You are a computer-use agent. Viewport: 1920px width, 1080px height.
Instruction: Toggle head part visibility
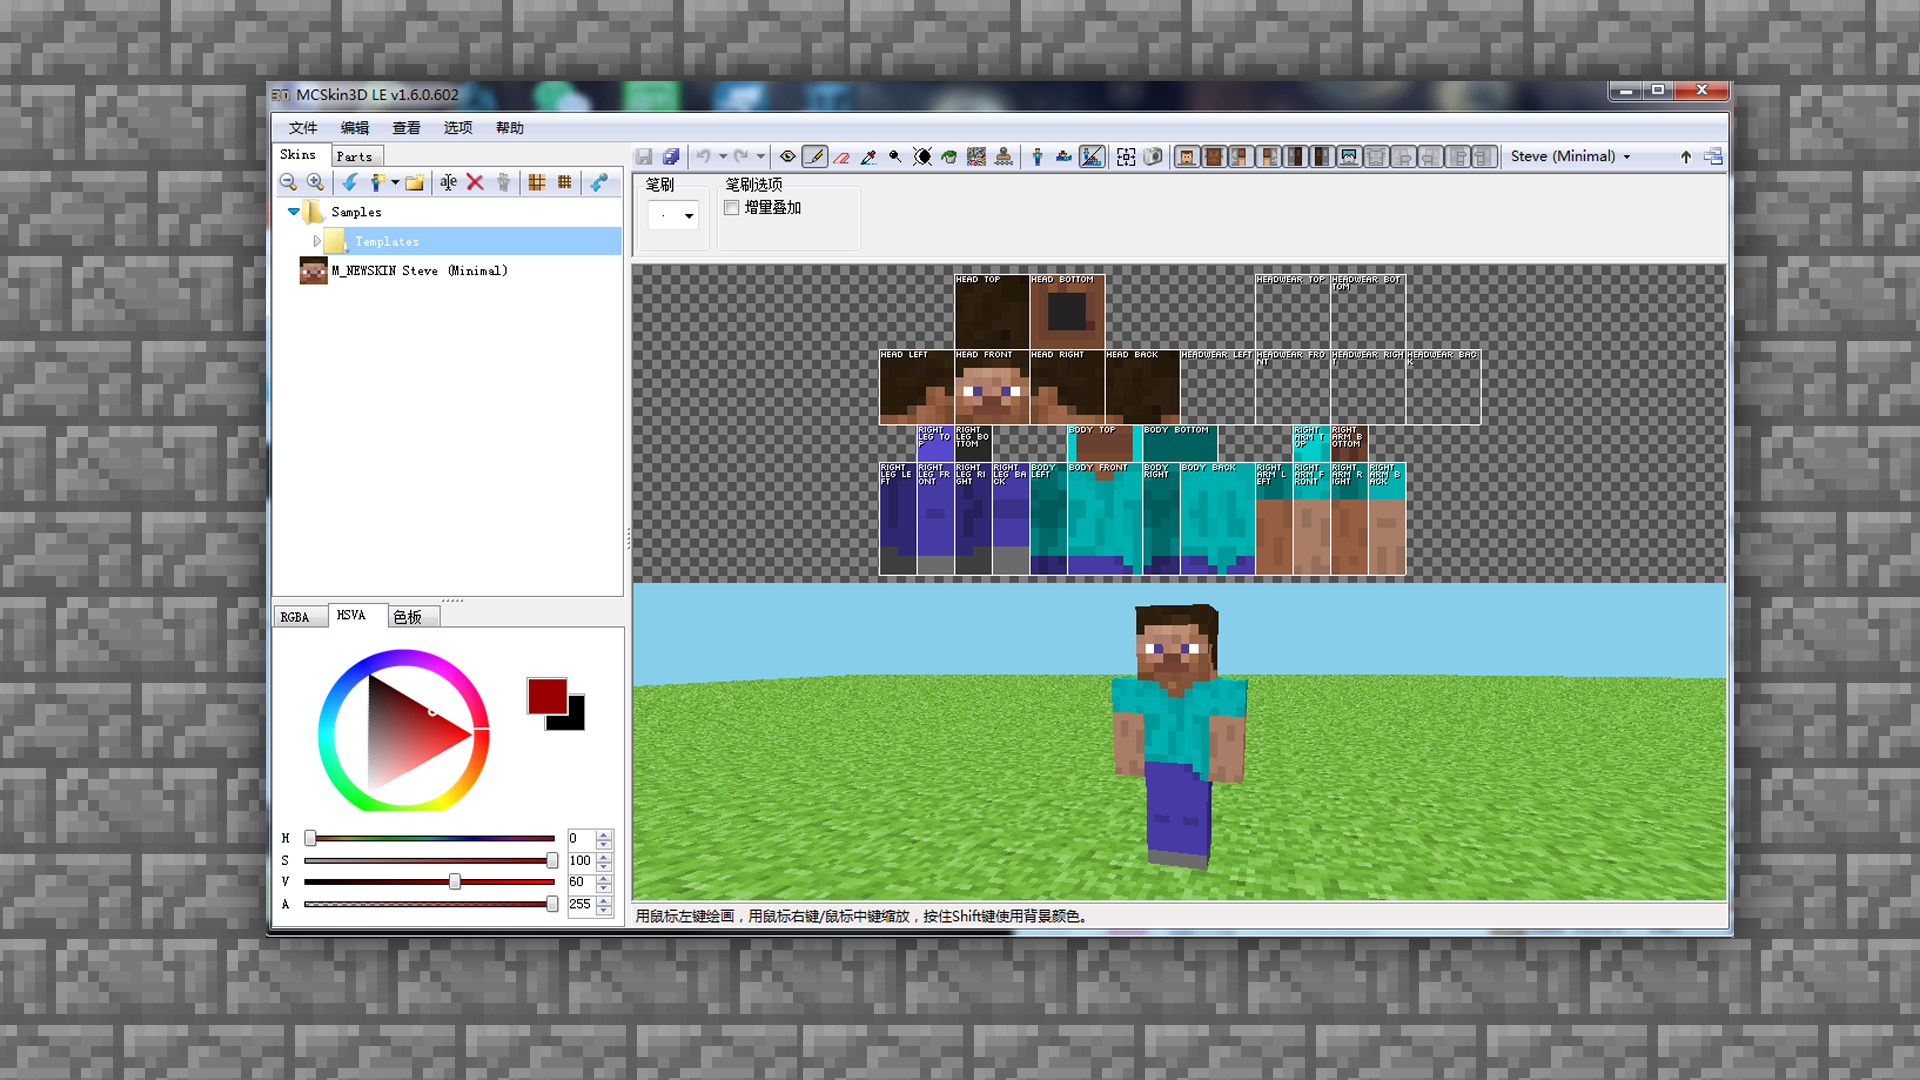pyautogui.click(x=1187, y=157)
